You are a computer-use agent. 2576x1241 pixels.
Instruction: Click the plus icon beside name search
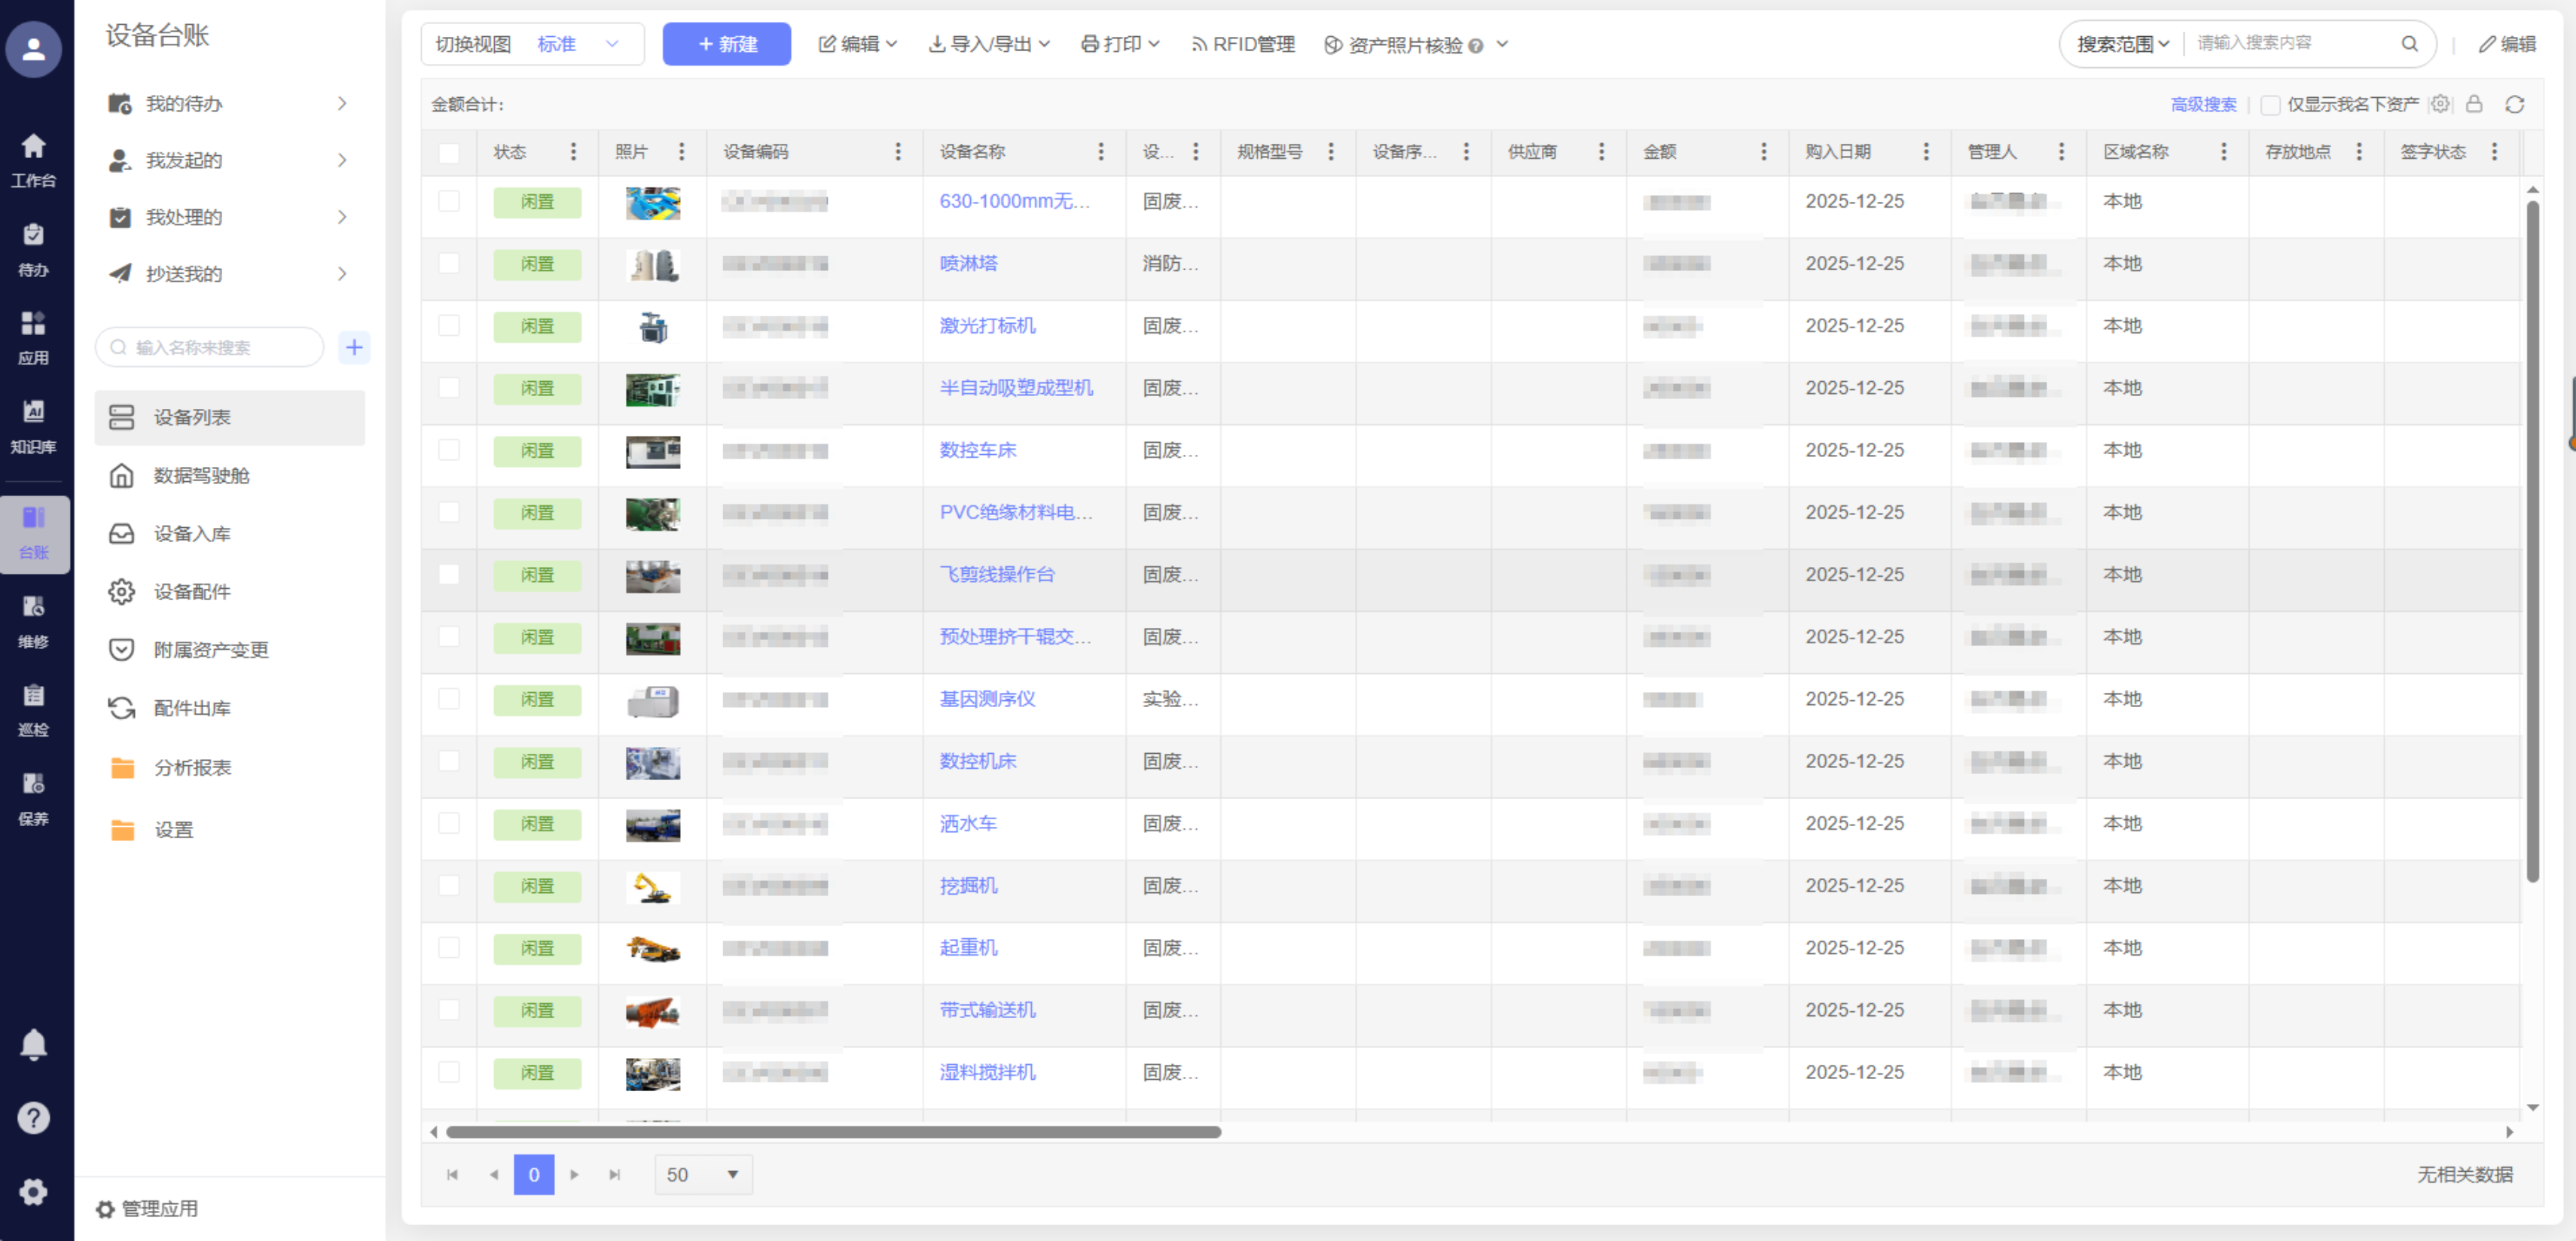click(354, 347)
